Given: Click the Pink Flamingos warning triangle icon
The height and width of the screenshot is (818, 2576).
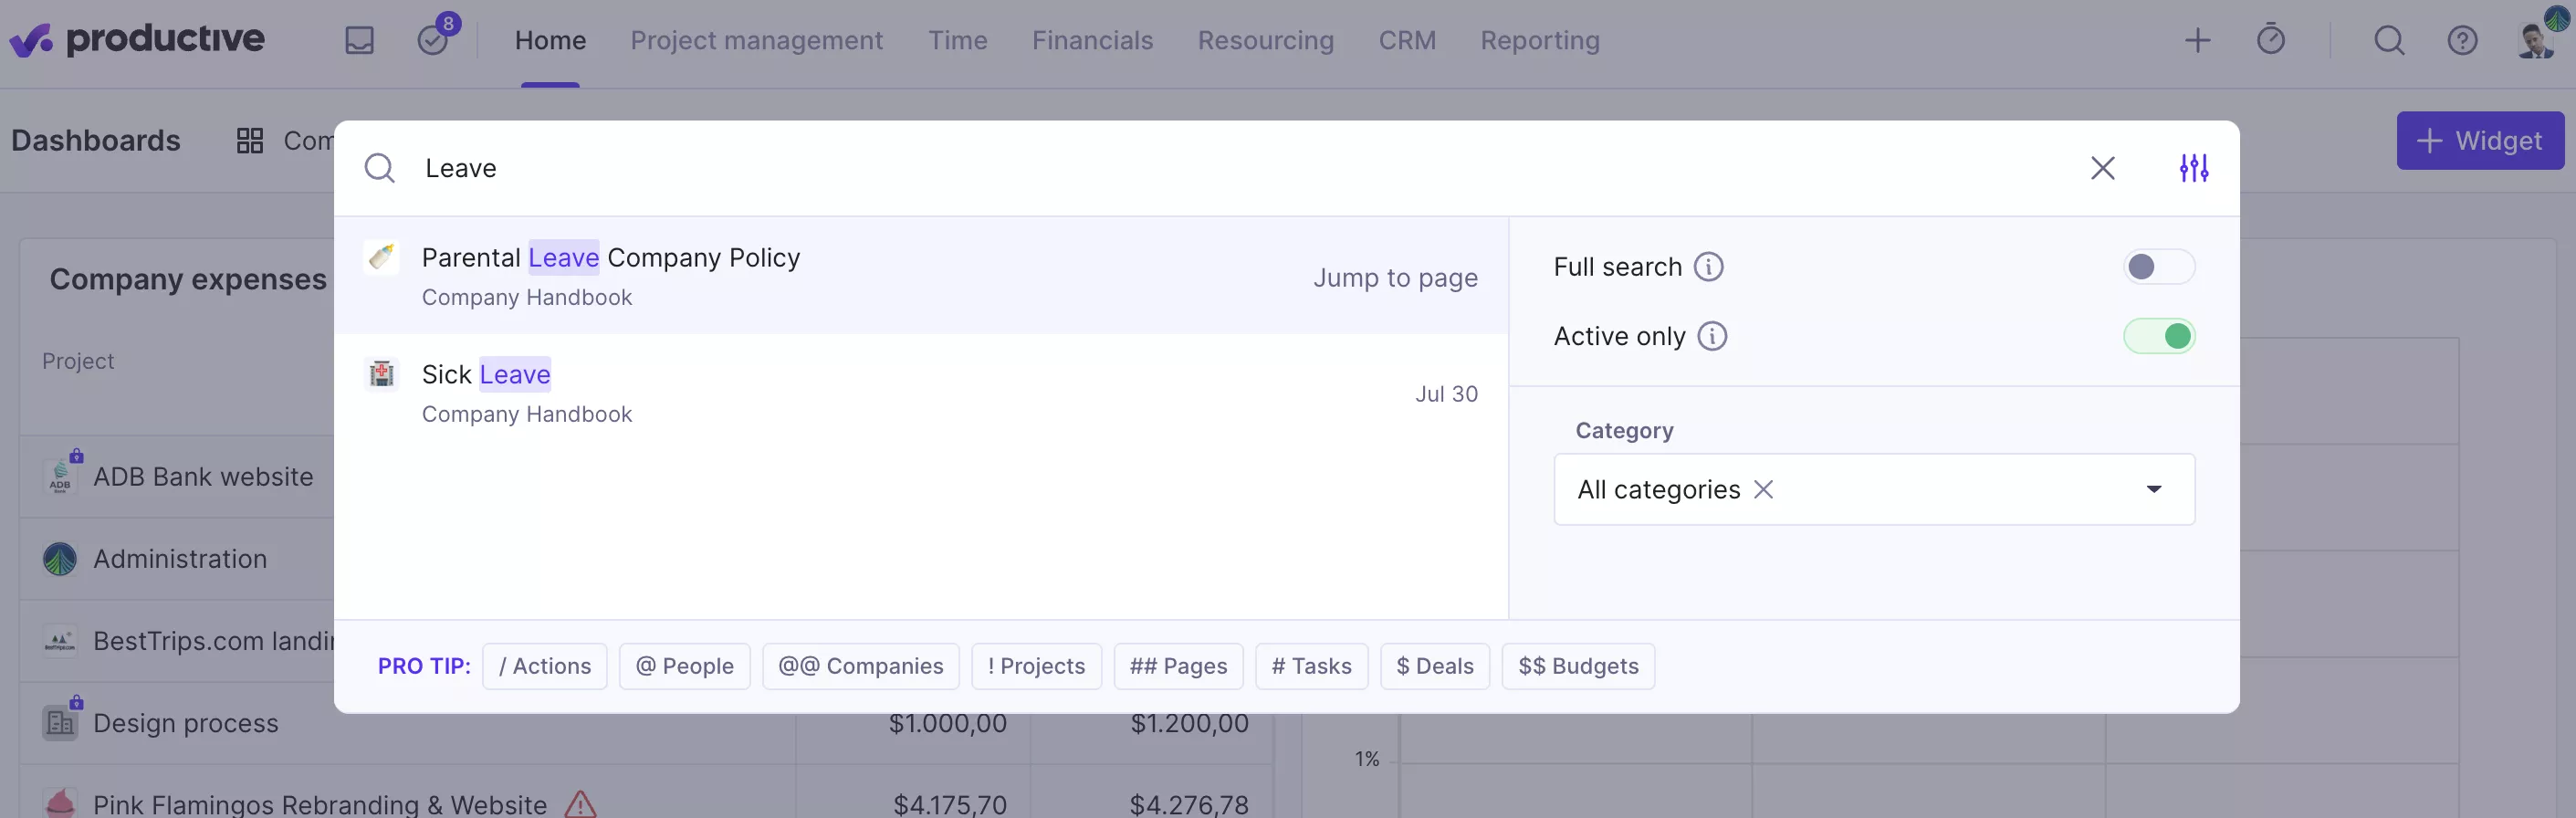Looking at the screenshot, I should [x=580, y=804].
